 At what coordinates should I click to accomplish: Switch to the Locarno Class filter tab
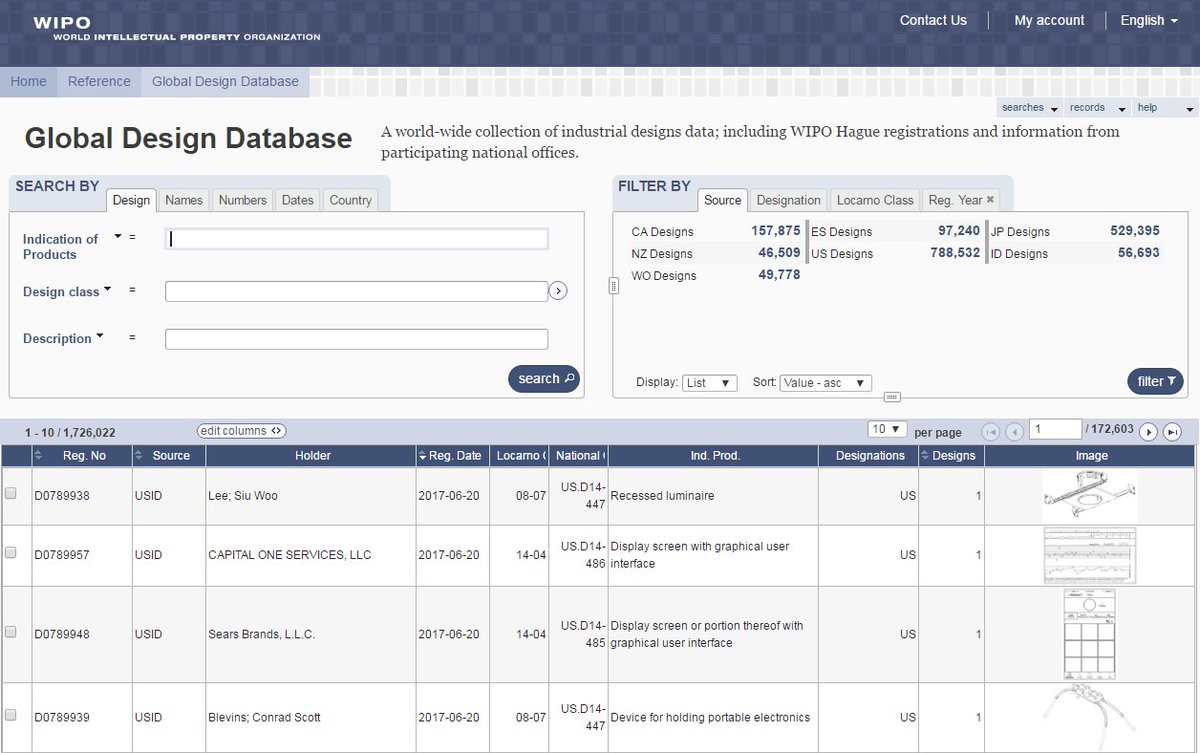875,200
